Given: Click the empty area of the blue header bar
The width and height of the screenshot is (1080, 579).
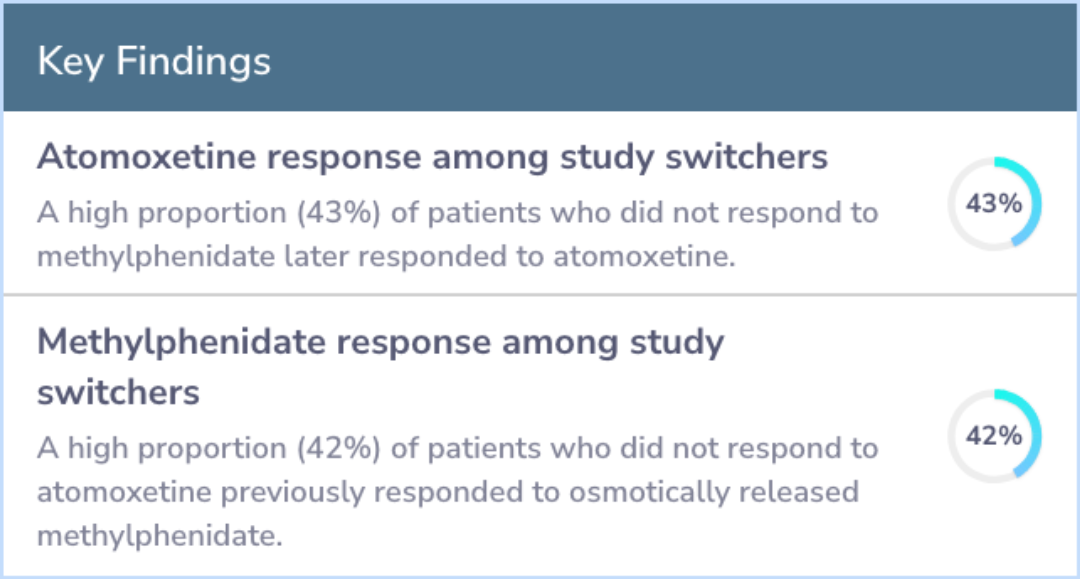Looking at the screenshot, I should coord(675,59).
